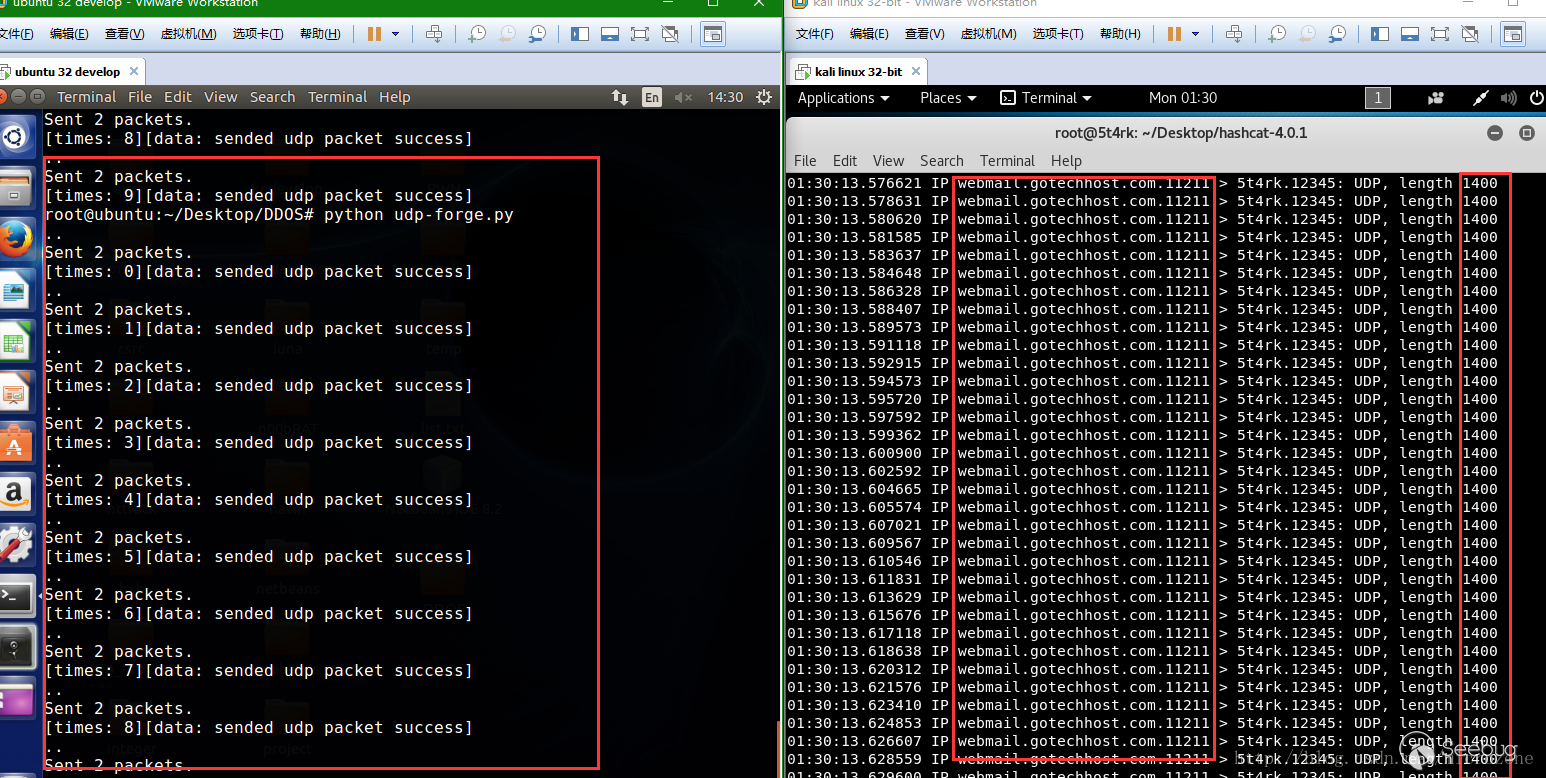
Task: Launch Firefox from Ubuntu dock
Action: (x=17, y=240)
